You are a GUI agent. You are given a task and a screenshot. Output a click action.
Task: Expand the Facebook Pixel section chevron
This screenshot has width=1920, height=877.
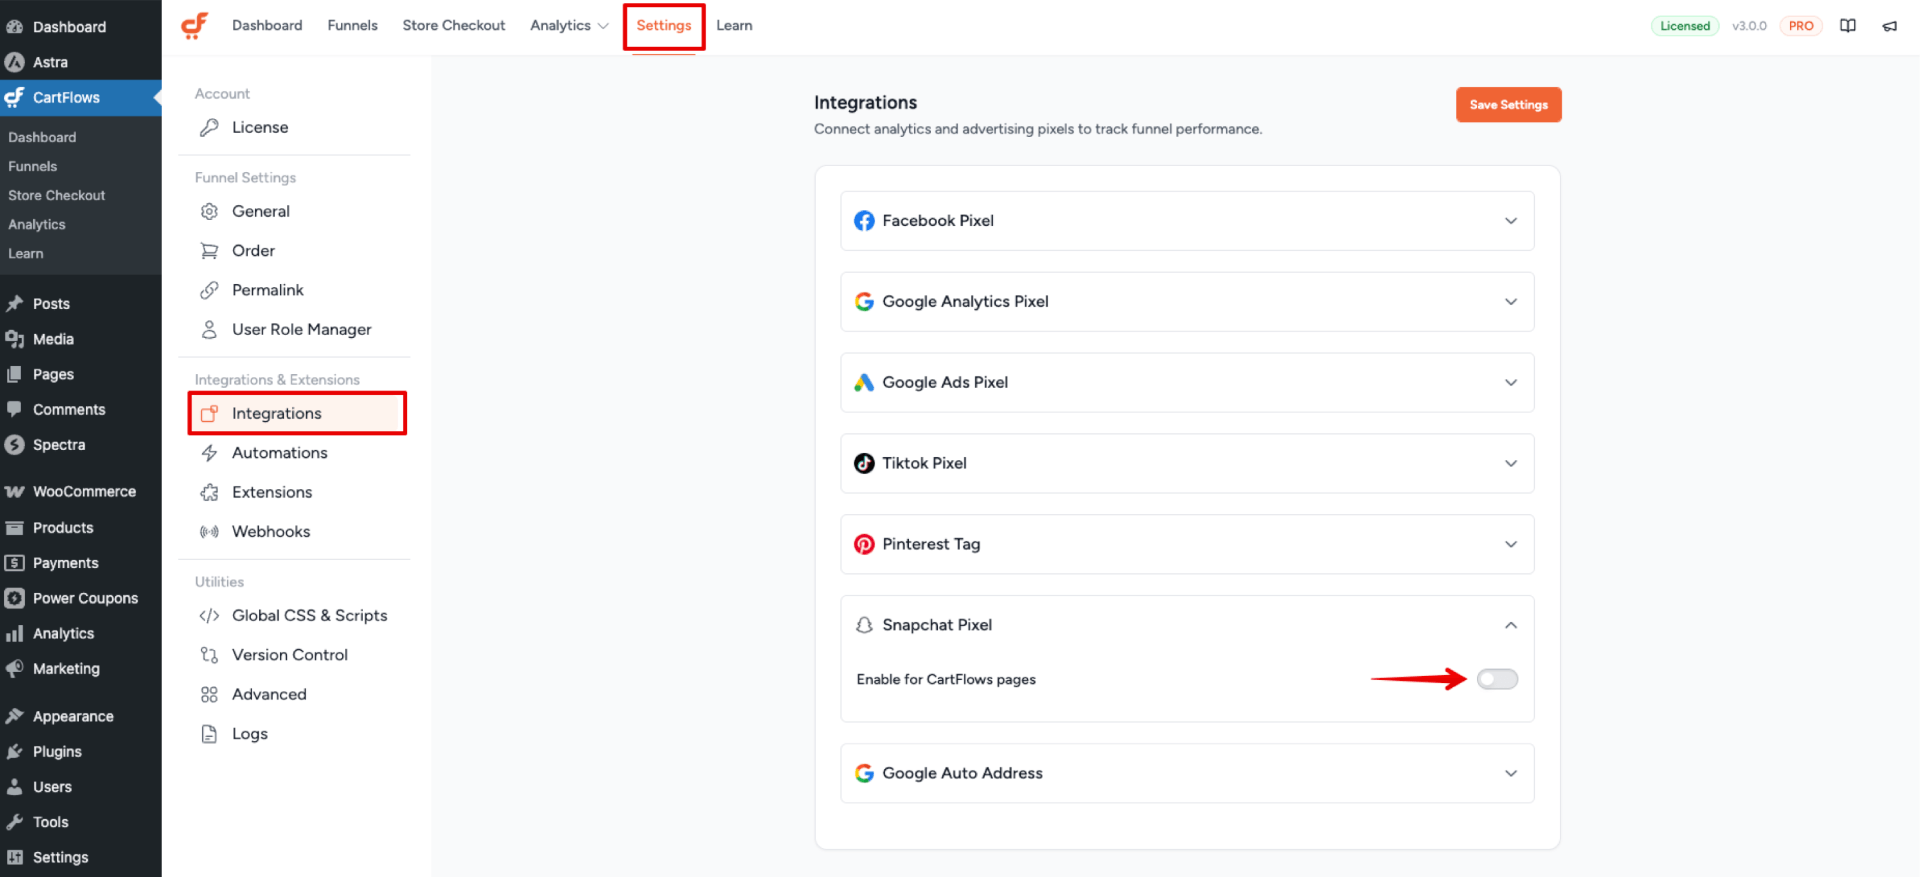click(x=1511, y=221)
